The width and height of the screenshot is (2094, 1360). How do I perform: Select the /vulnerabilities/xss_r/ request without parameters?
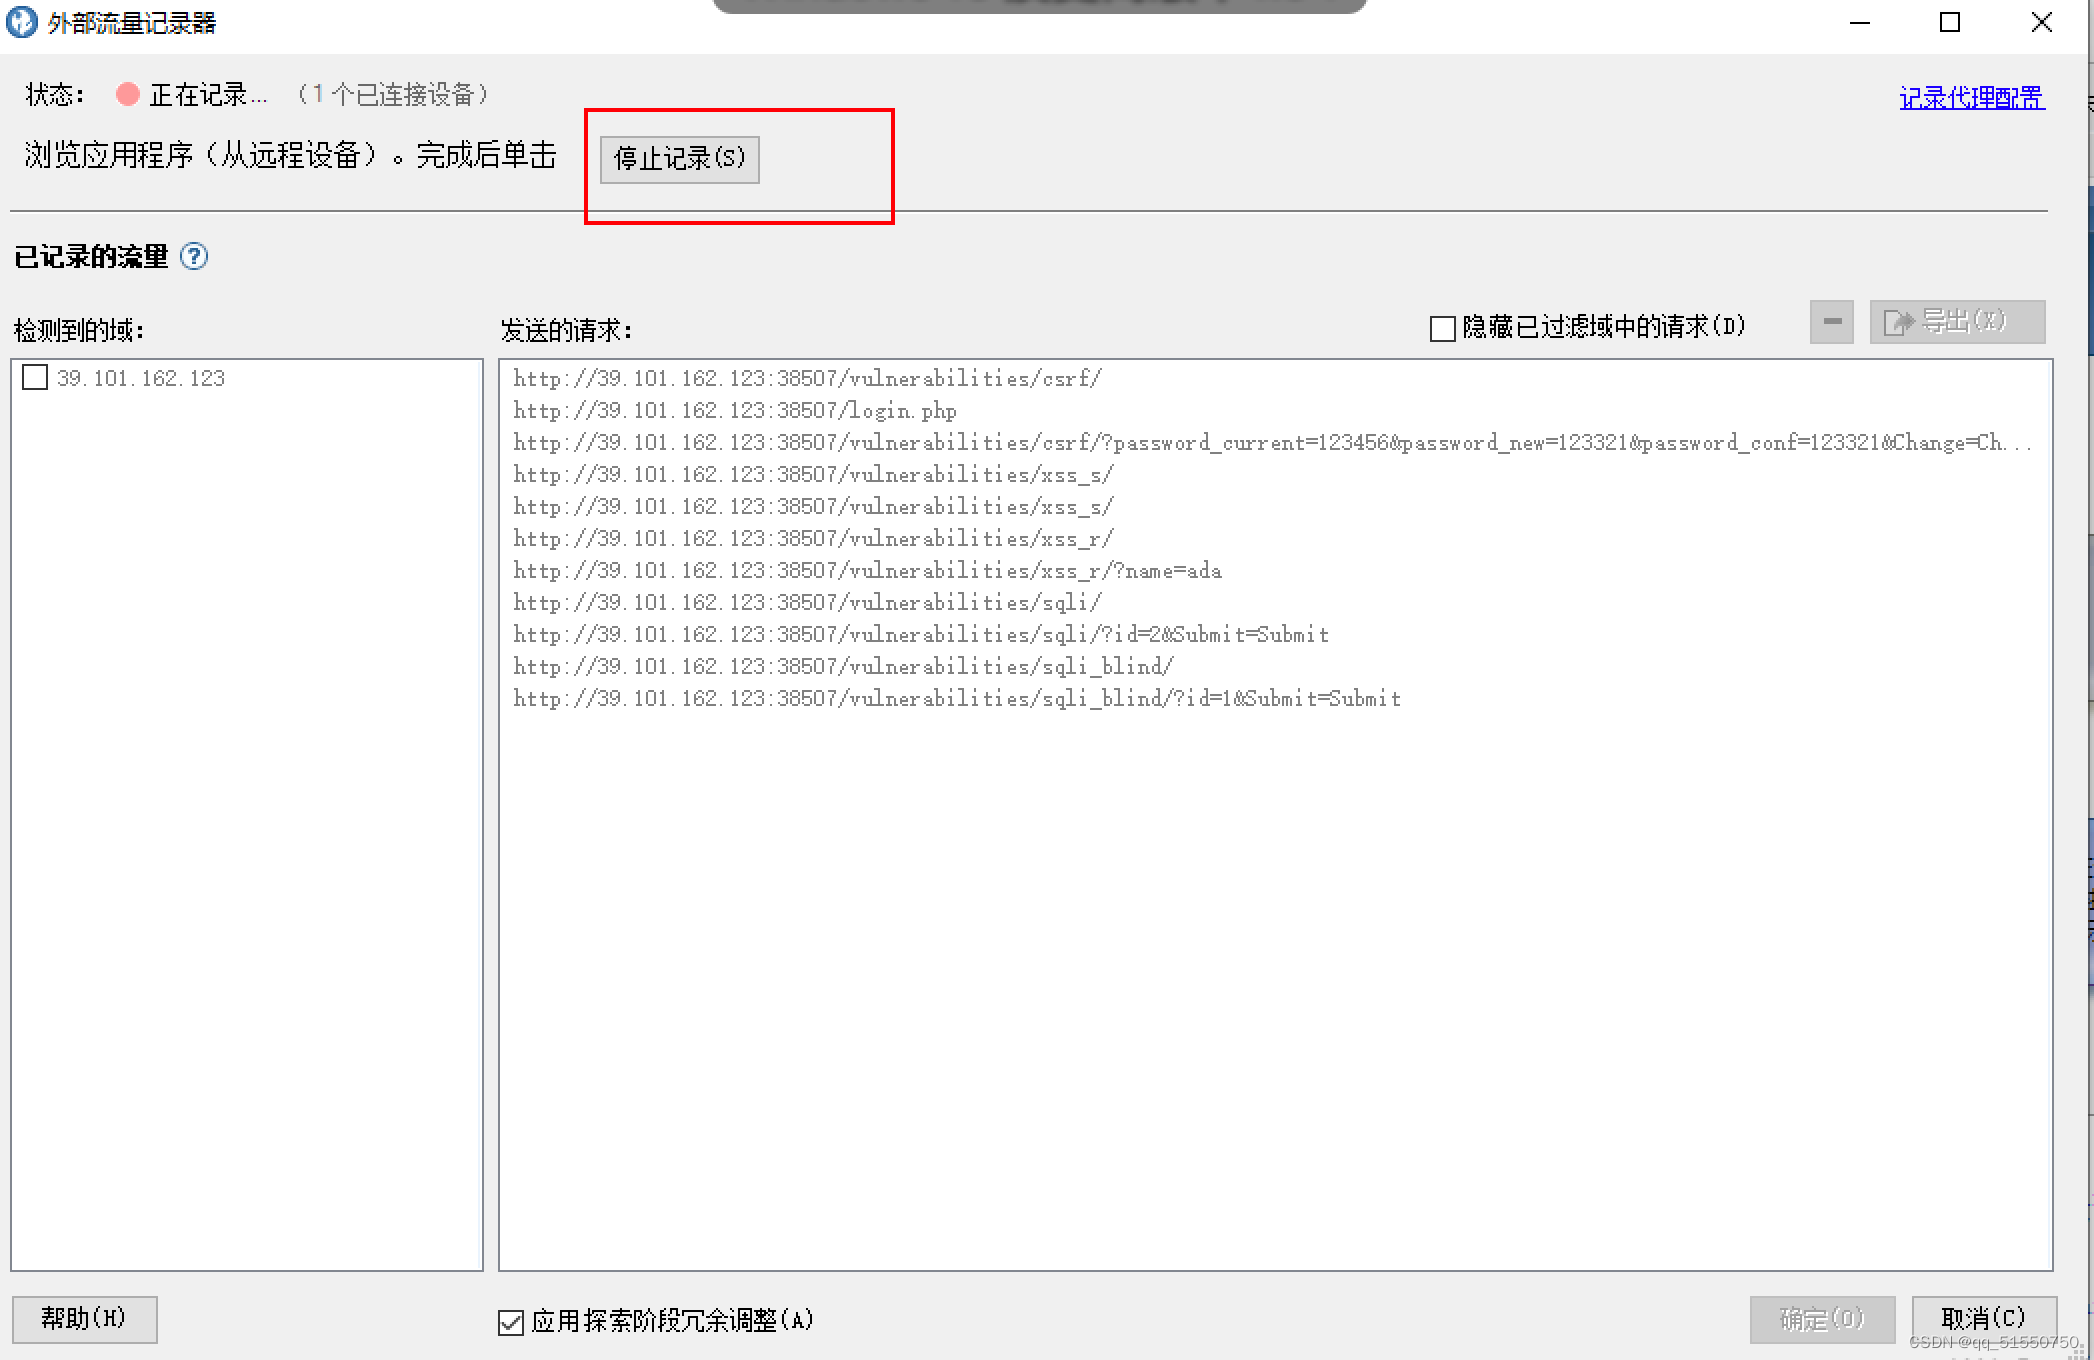(813, 539)
